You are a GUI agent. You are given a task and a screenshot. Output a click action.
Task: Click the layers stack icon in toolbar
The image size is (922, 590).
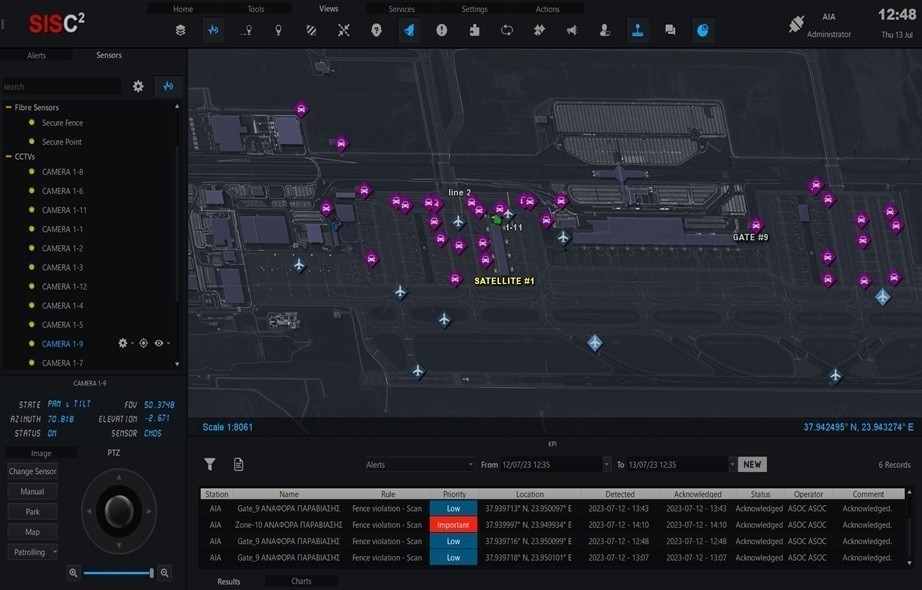(x=180, y=30)
